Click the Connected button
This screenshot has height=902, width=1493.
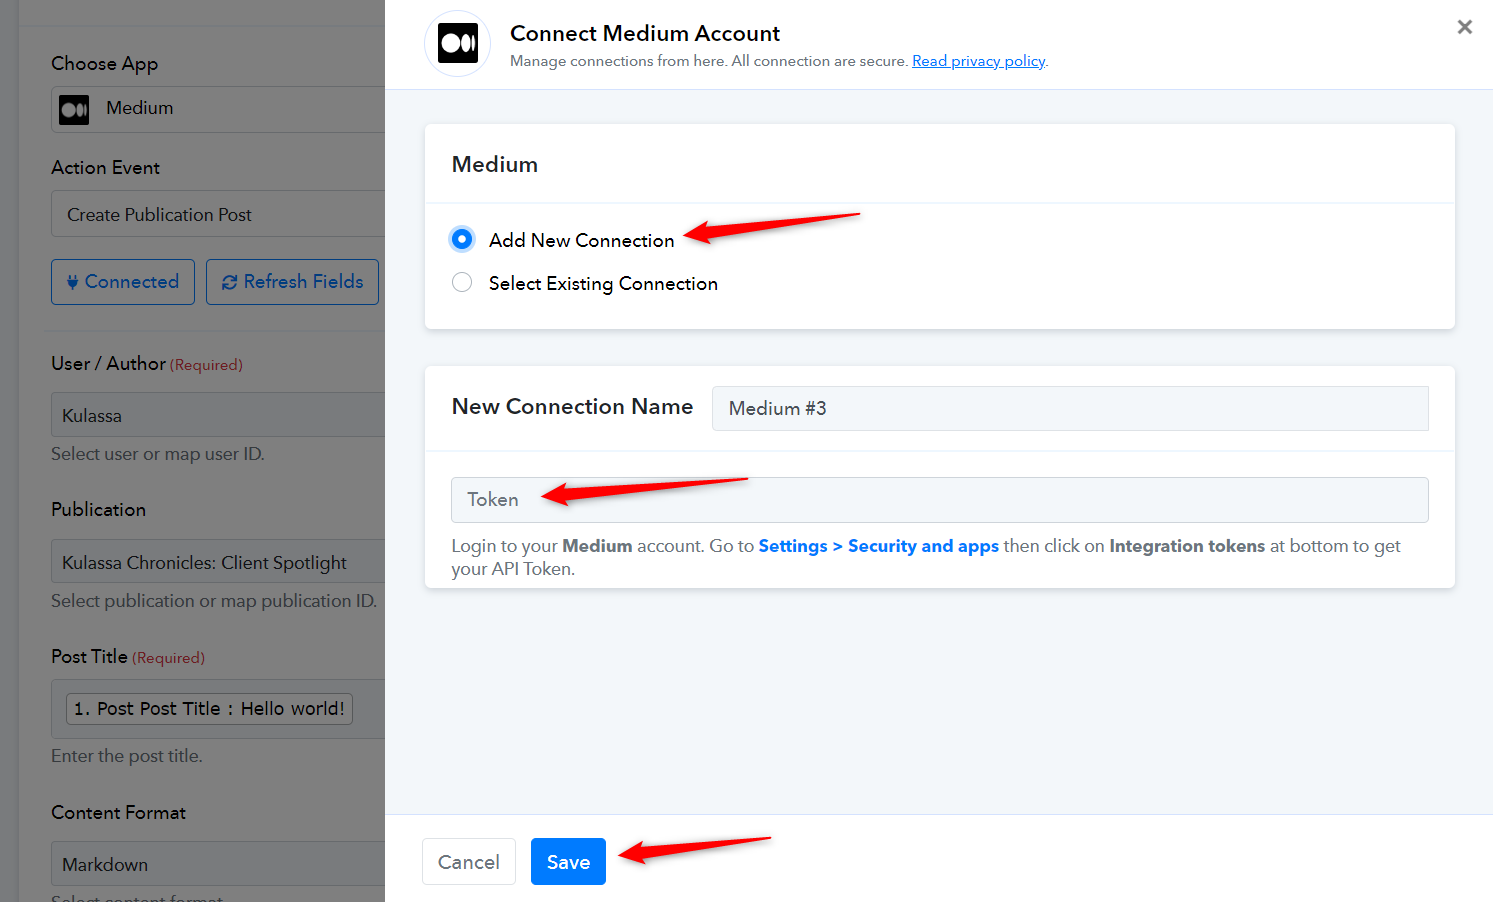click(x=123, y=282)
